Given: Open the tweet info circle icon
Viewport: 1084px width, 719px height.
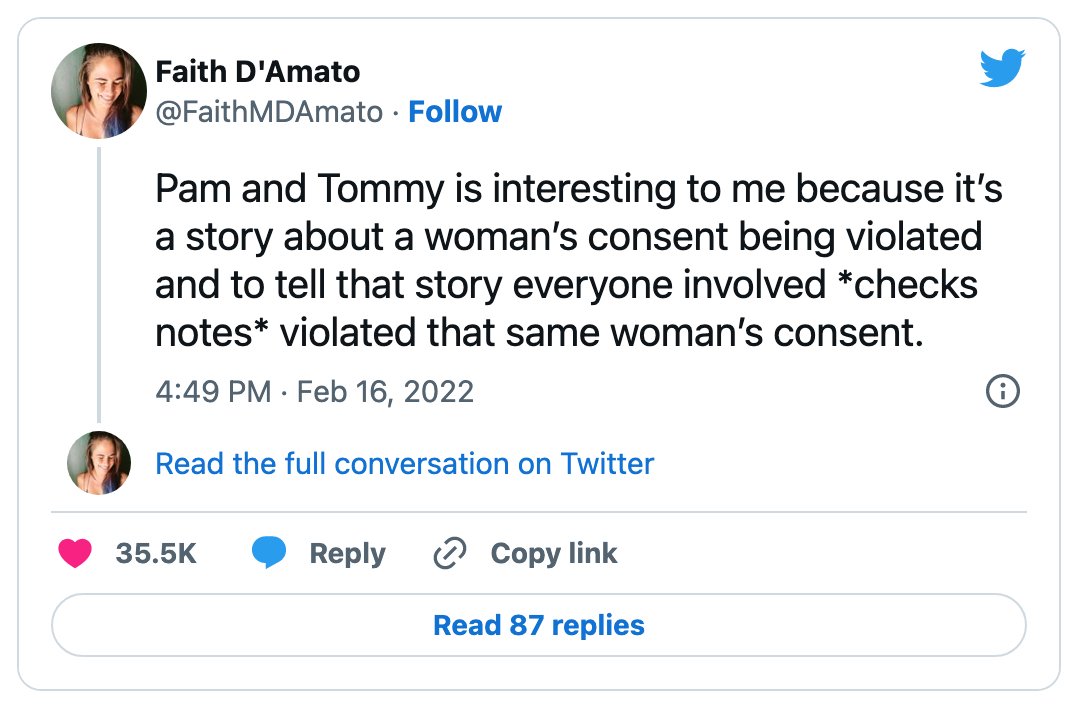Looking at the screenshot, I should pyautogui.click(x=1002, y=391).
